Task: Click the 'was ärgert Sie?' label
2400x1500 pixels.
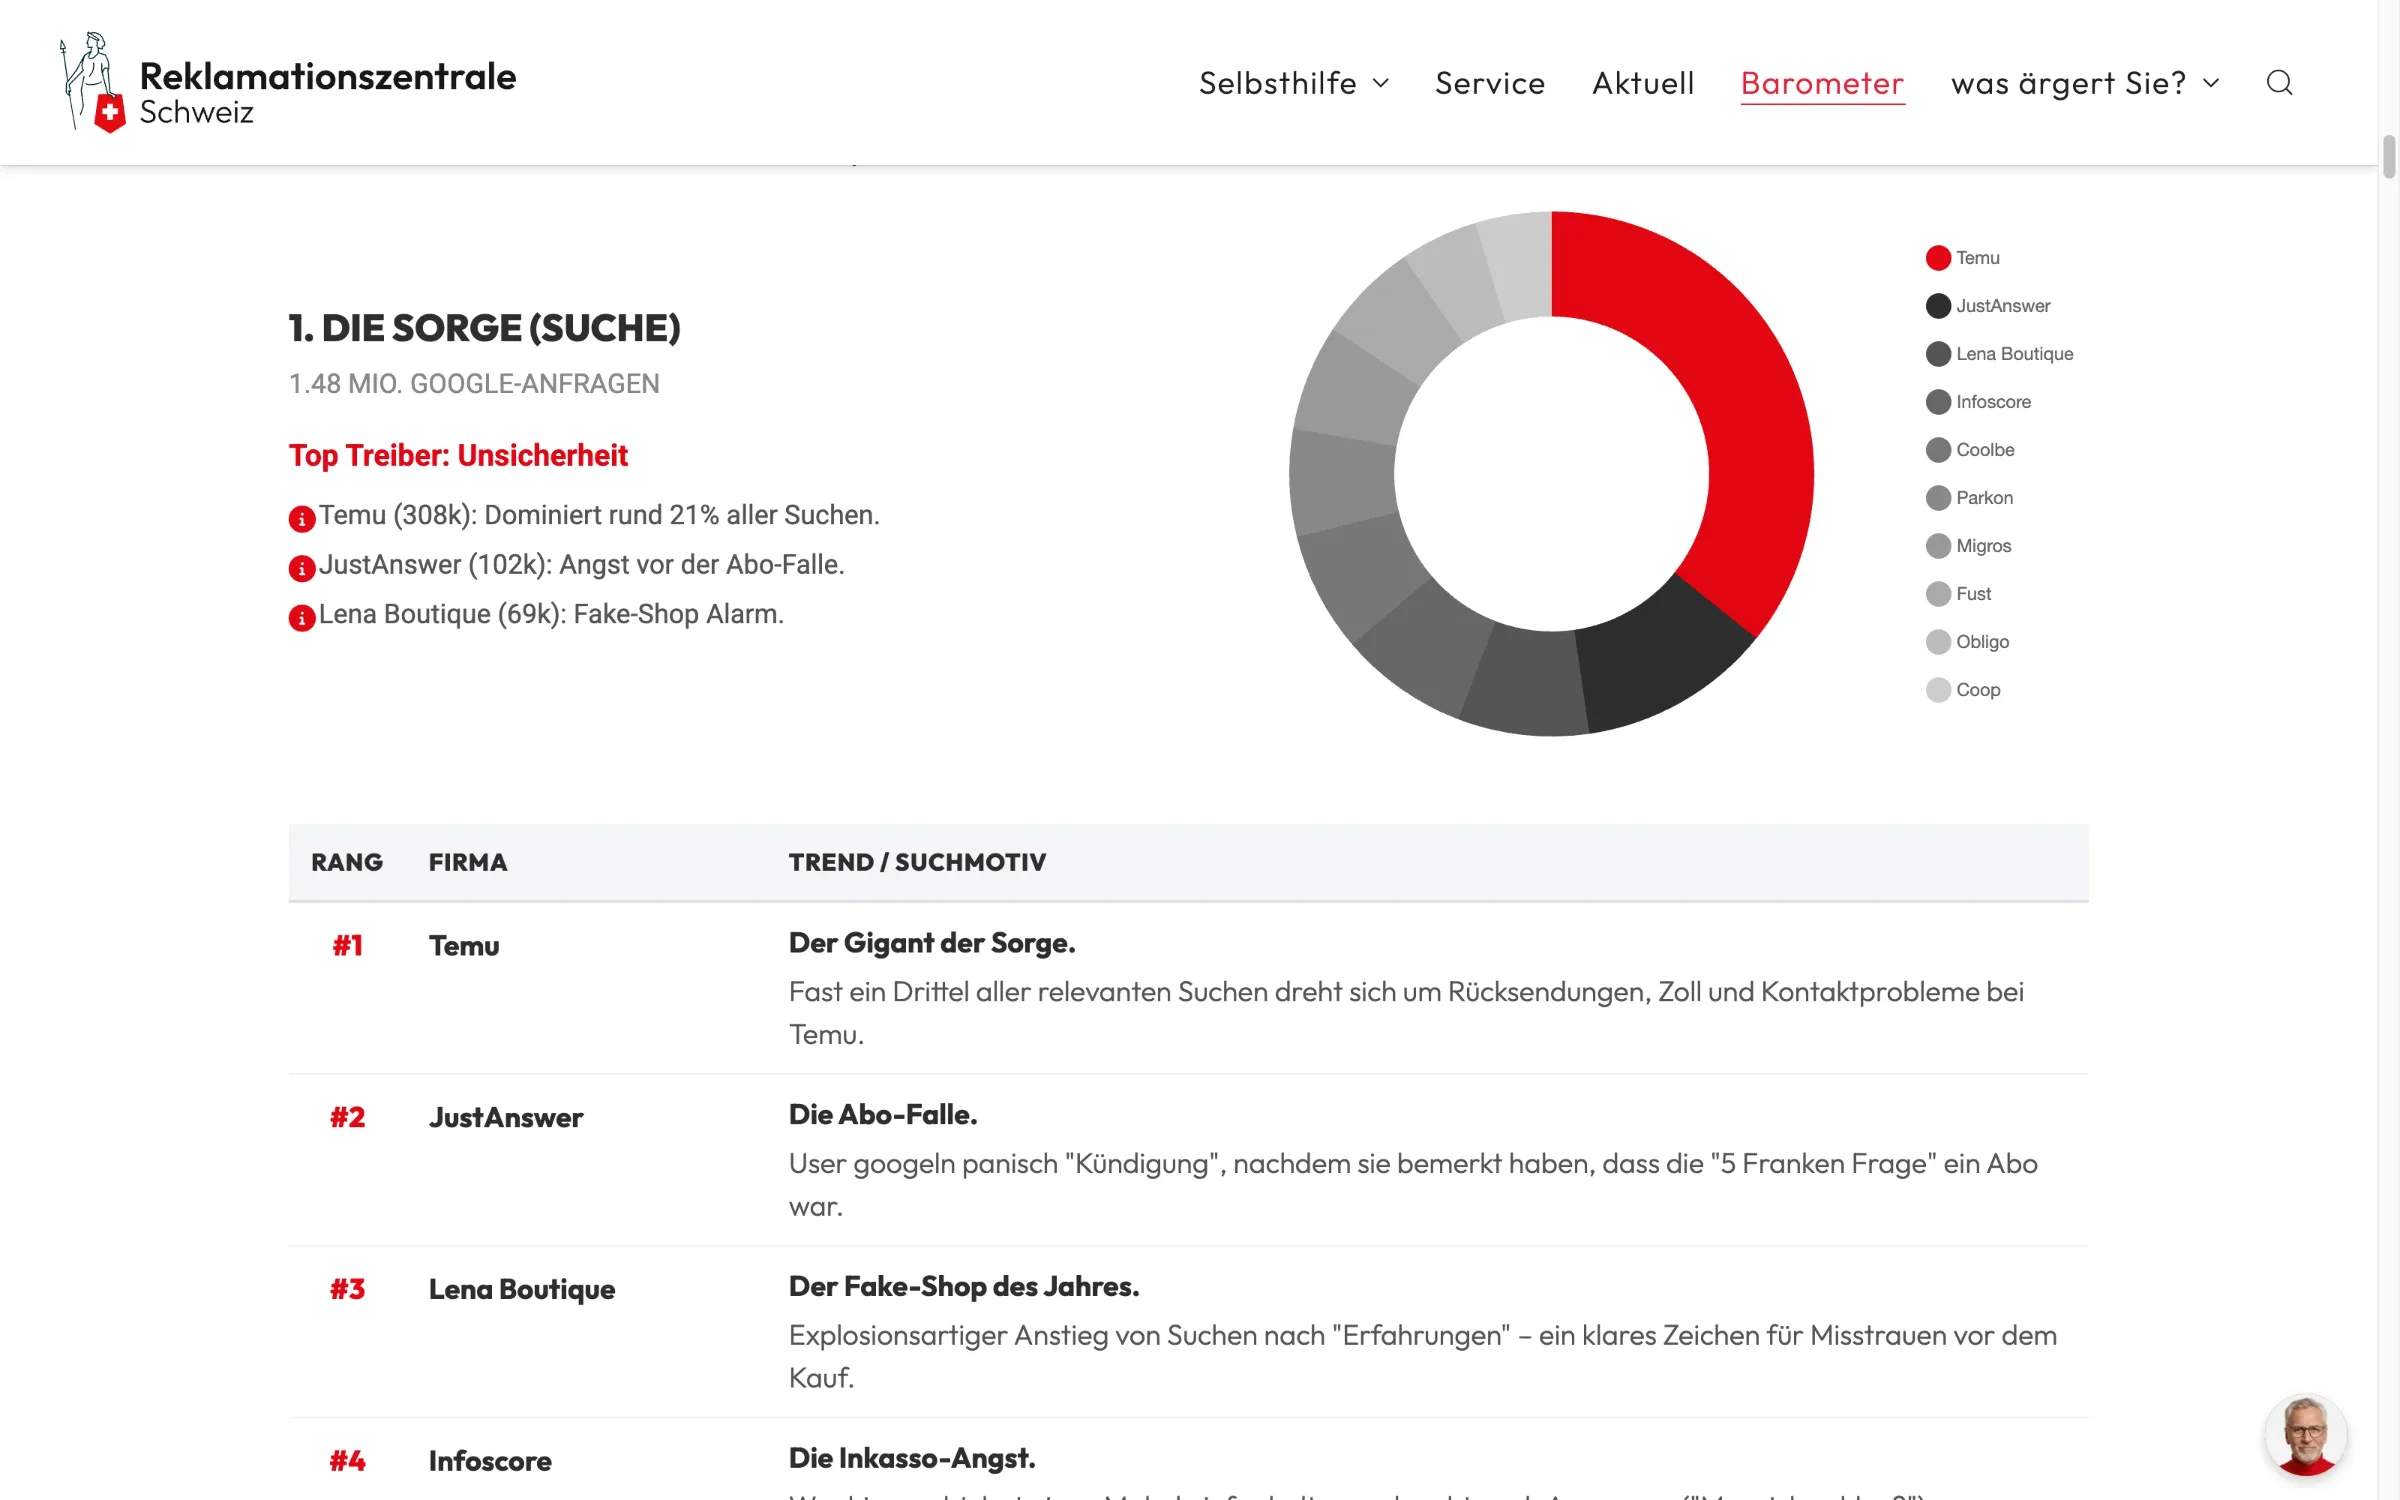Action: pyautogui.click(x=2068, y=83)
